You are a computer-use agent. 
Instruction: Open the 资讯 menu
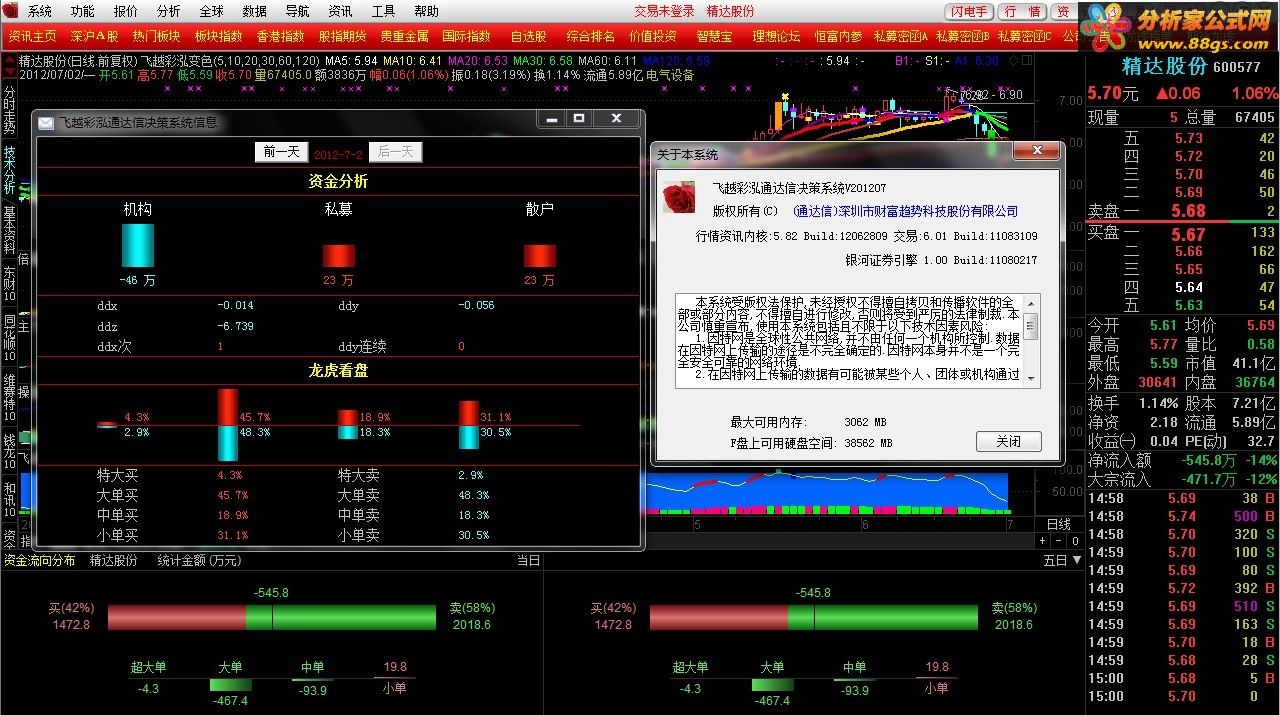(x=341, y=12)
